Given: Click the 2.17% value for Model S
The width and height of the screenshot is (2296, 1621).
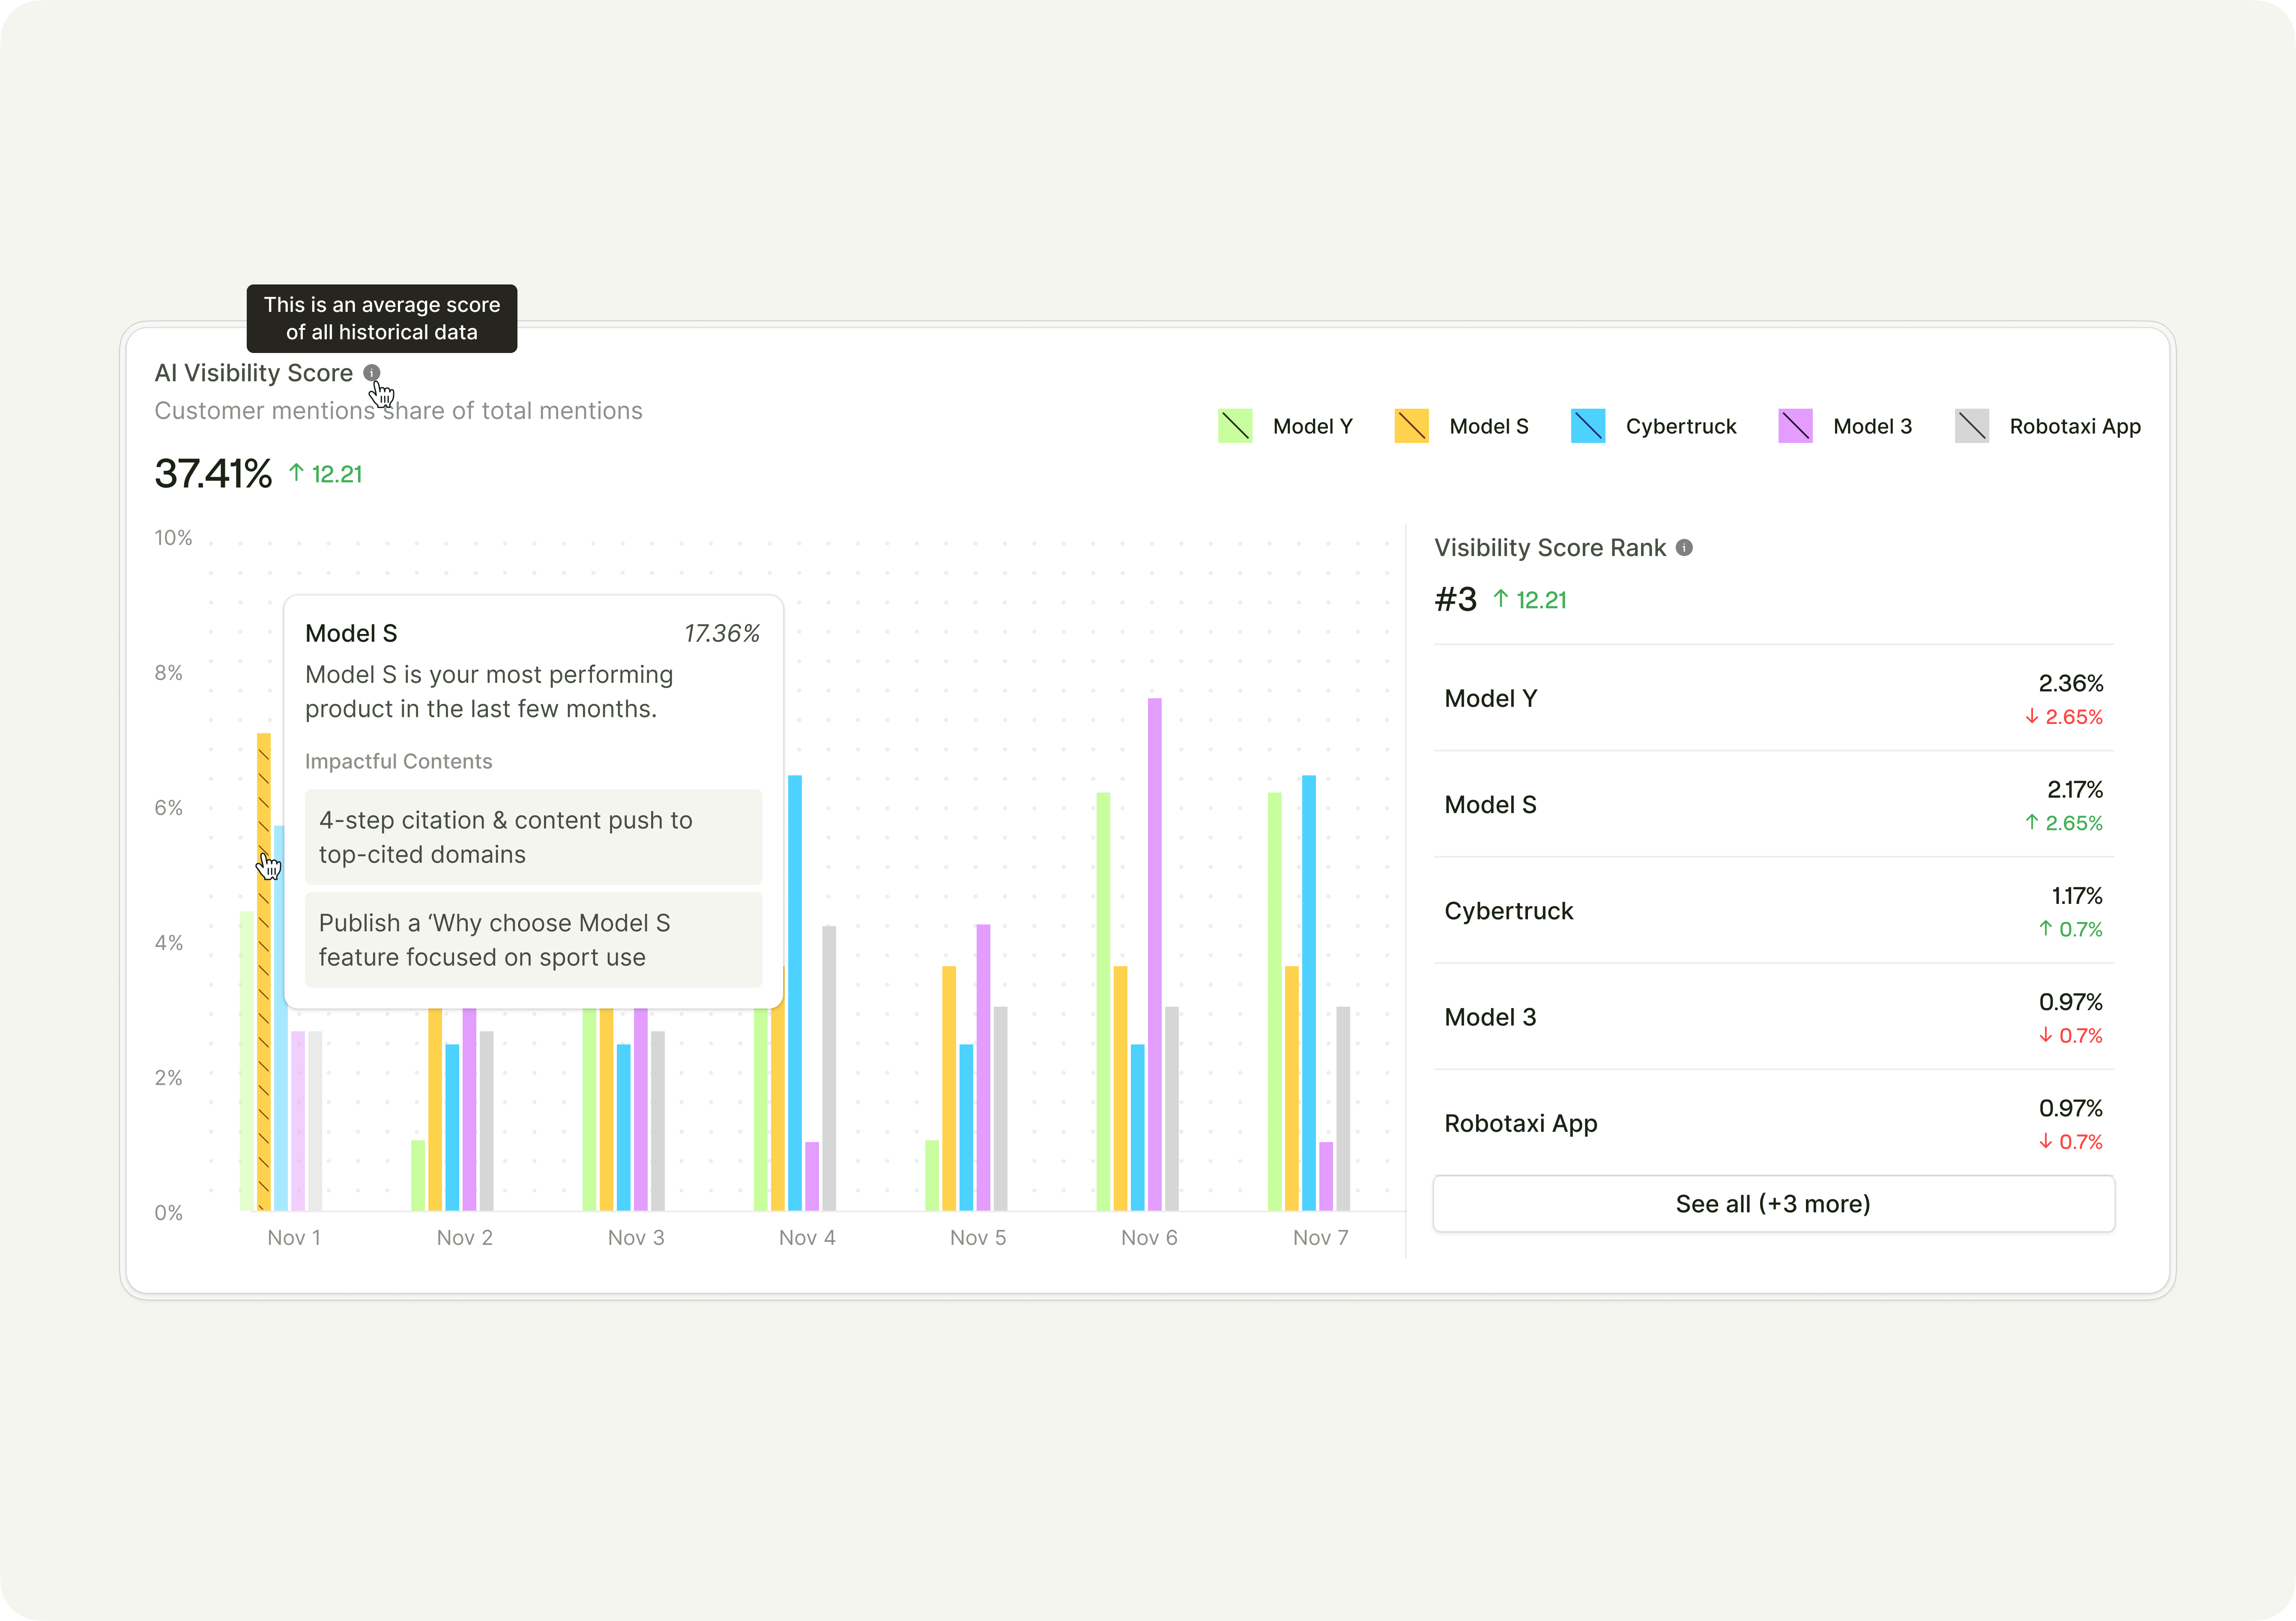Looking at the screenshot, I should click(2075, 790).
